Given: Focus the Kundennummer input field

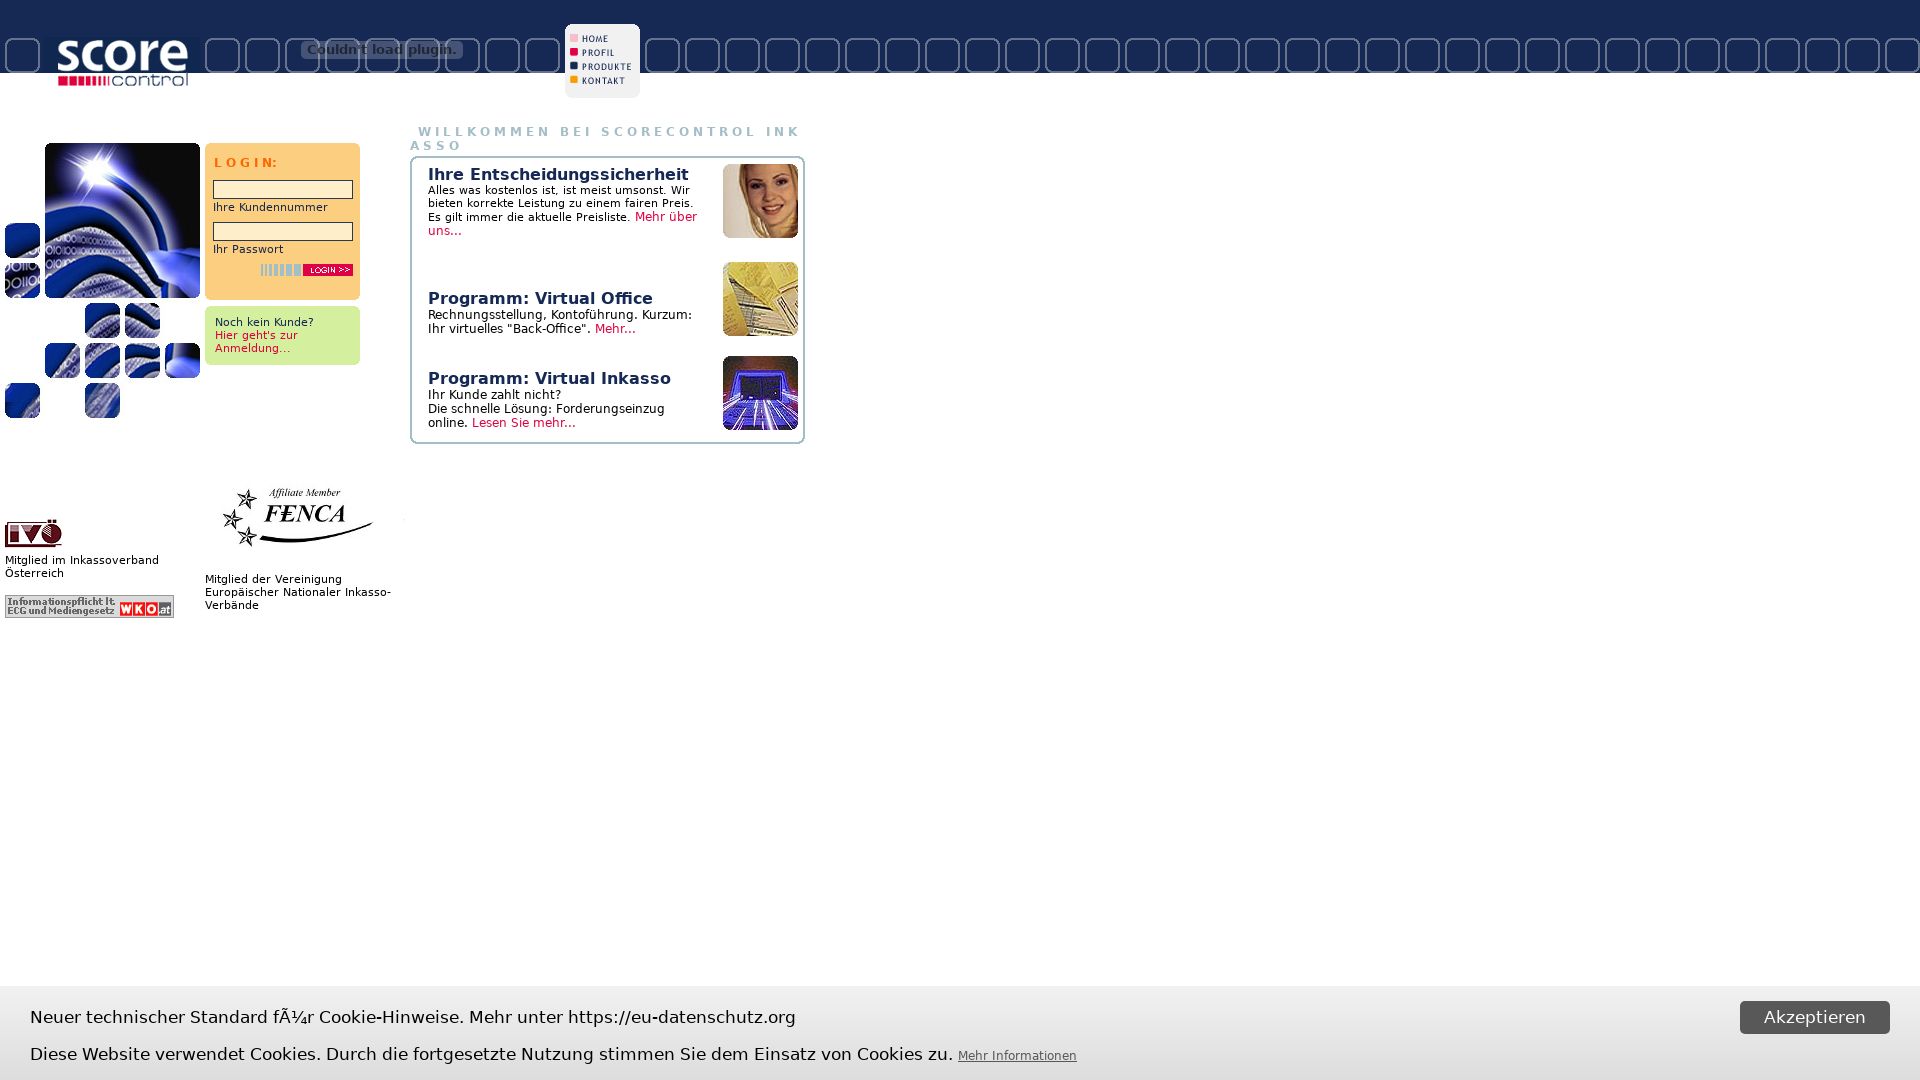Looking at the screenshot, I should [283, 190].
